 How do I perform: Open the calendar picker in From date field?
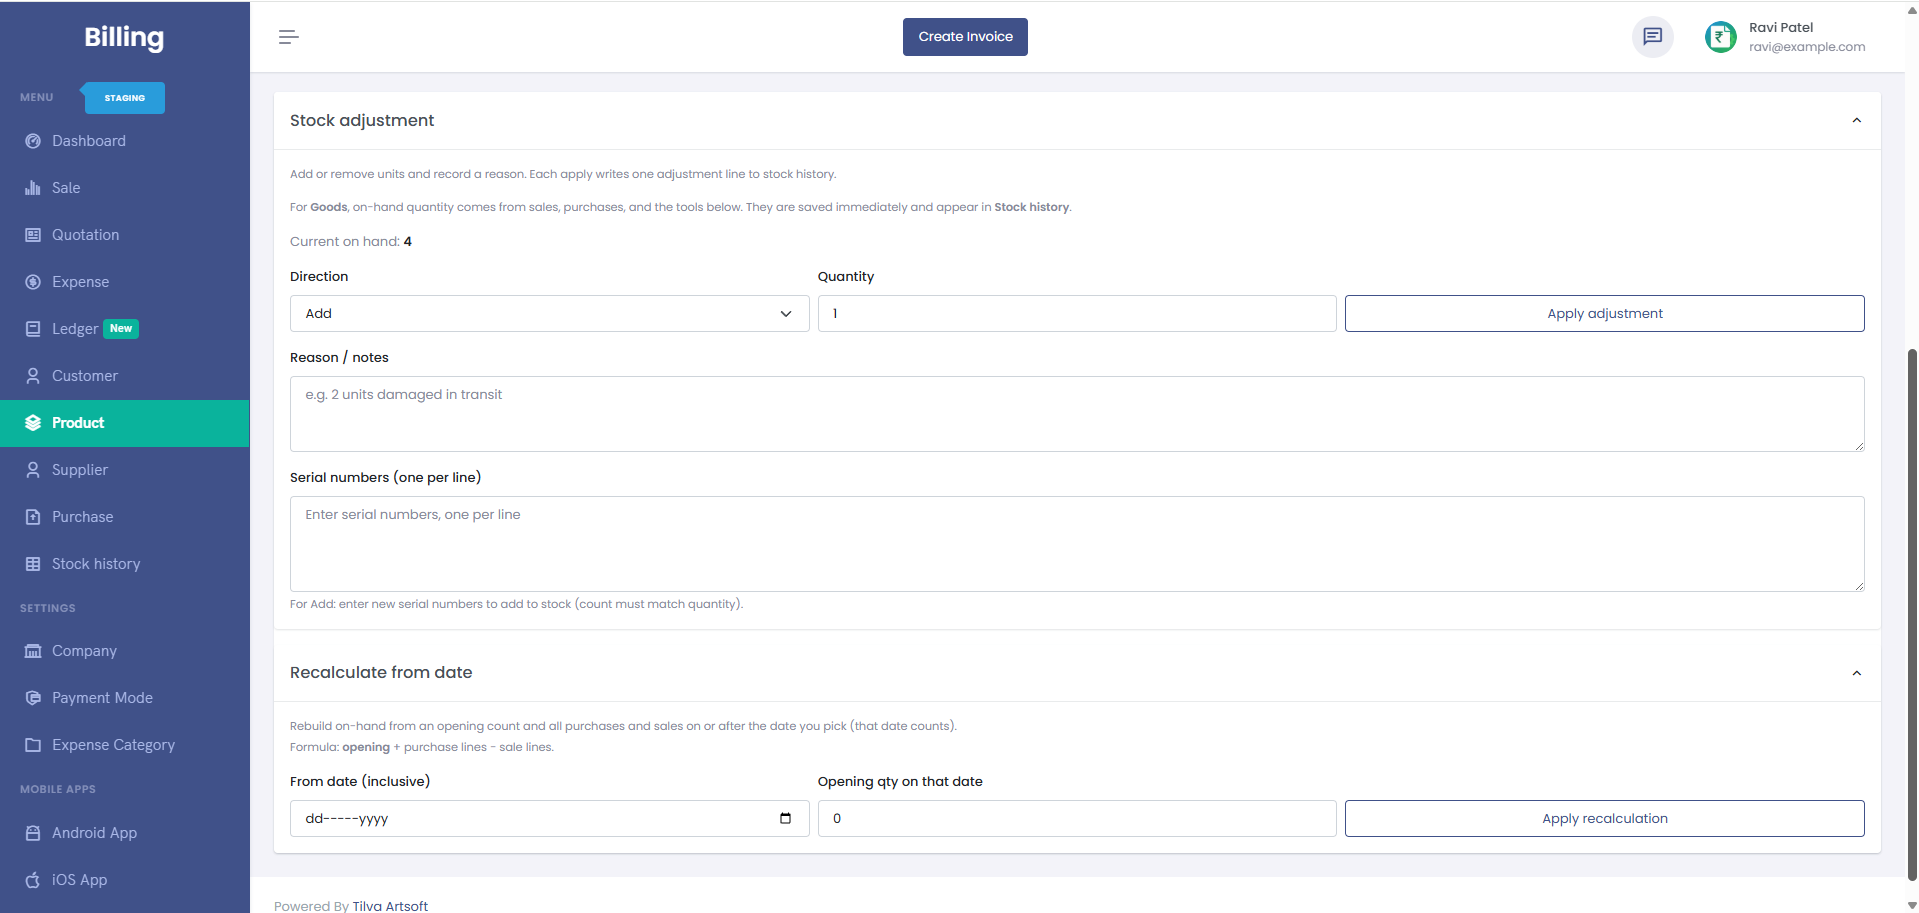coord(784,818)
